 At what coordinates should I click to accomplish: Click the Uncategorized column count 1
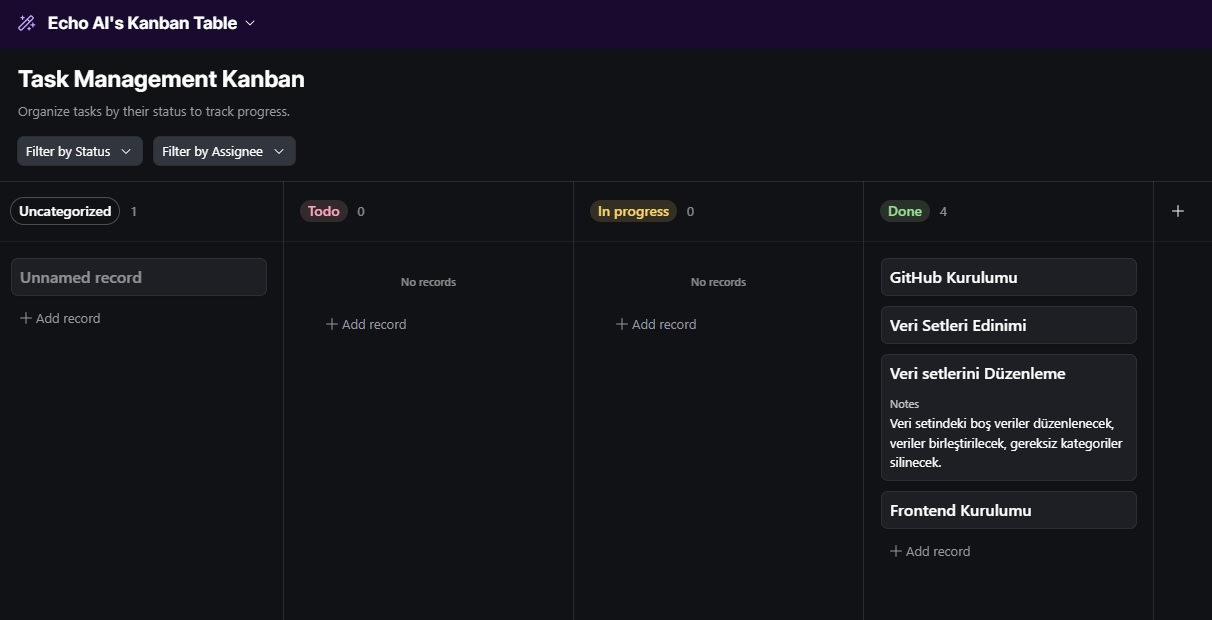pos(134,211)
